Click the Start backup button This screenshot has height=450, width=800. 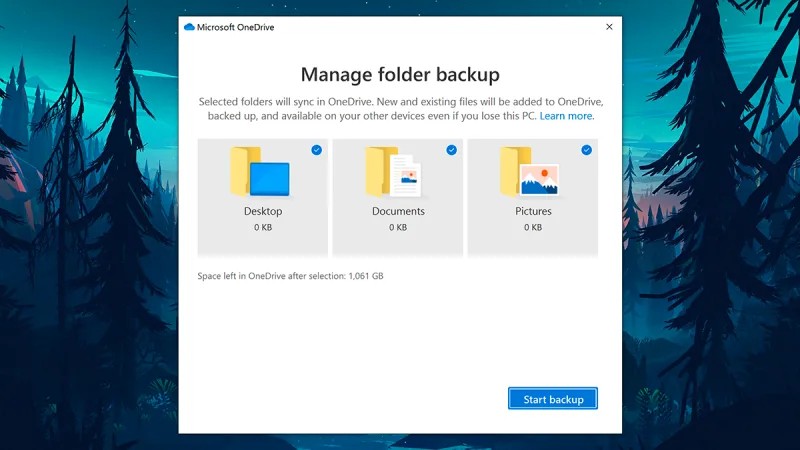coord(553,398)
